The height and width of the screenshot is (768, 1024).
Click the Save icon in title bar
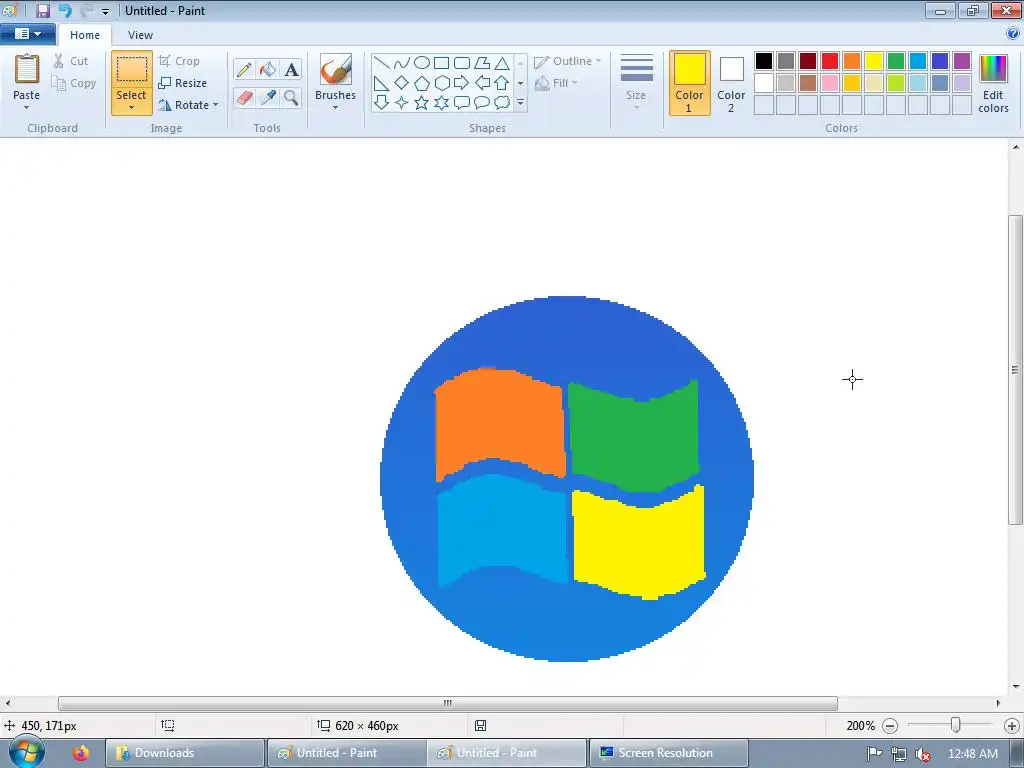[42, 10]
